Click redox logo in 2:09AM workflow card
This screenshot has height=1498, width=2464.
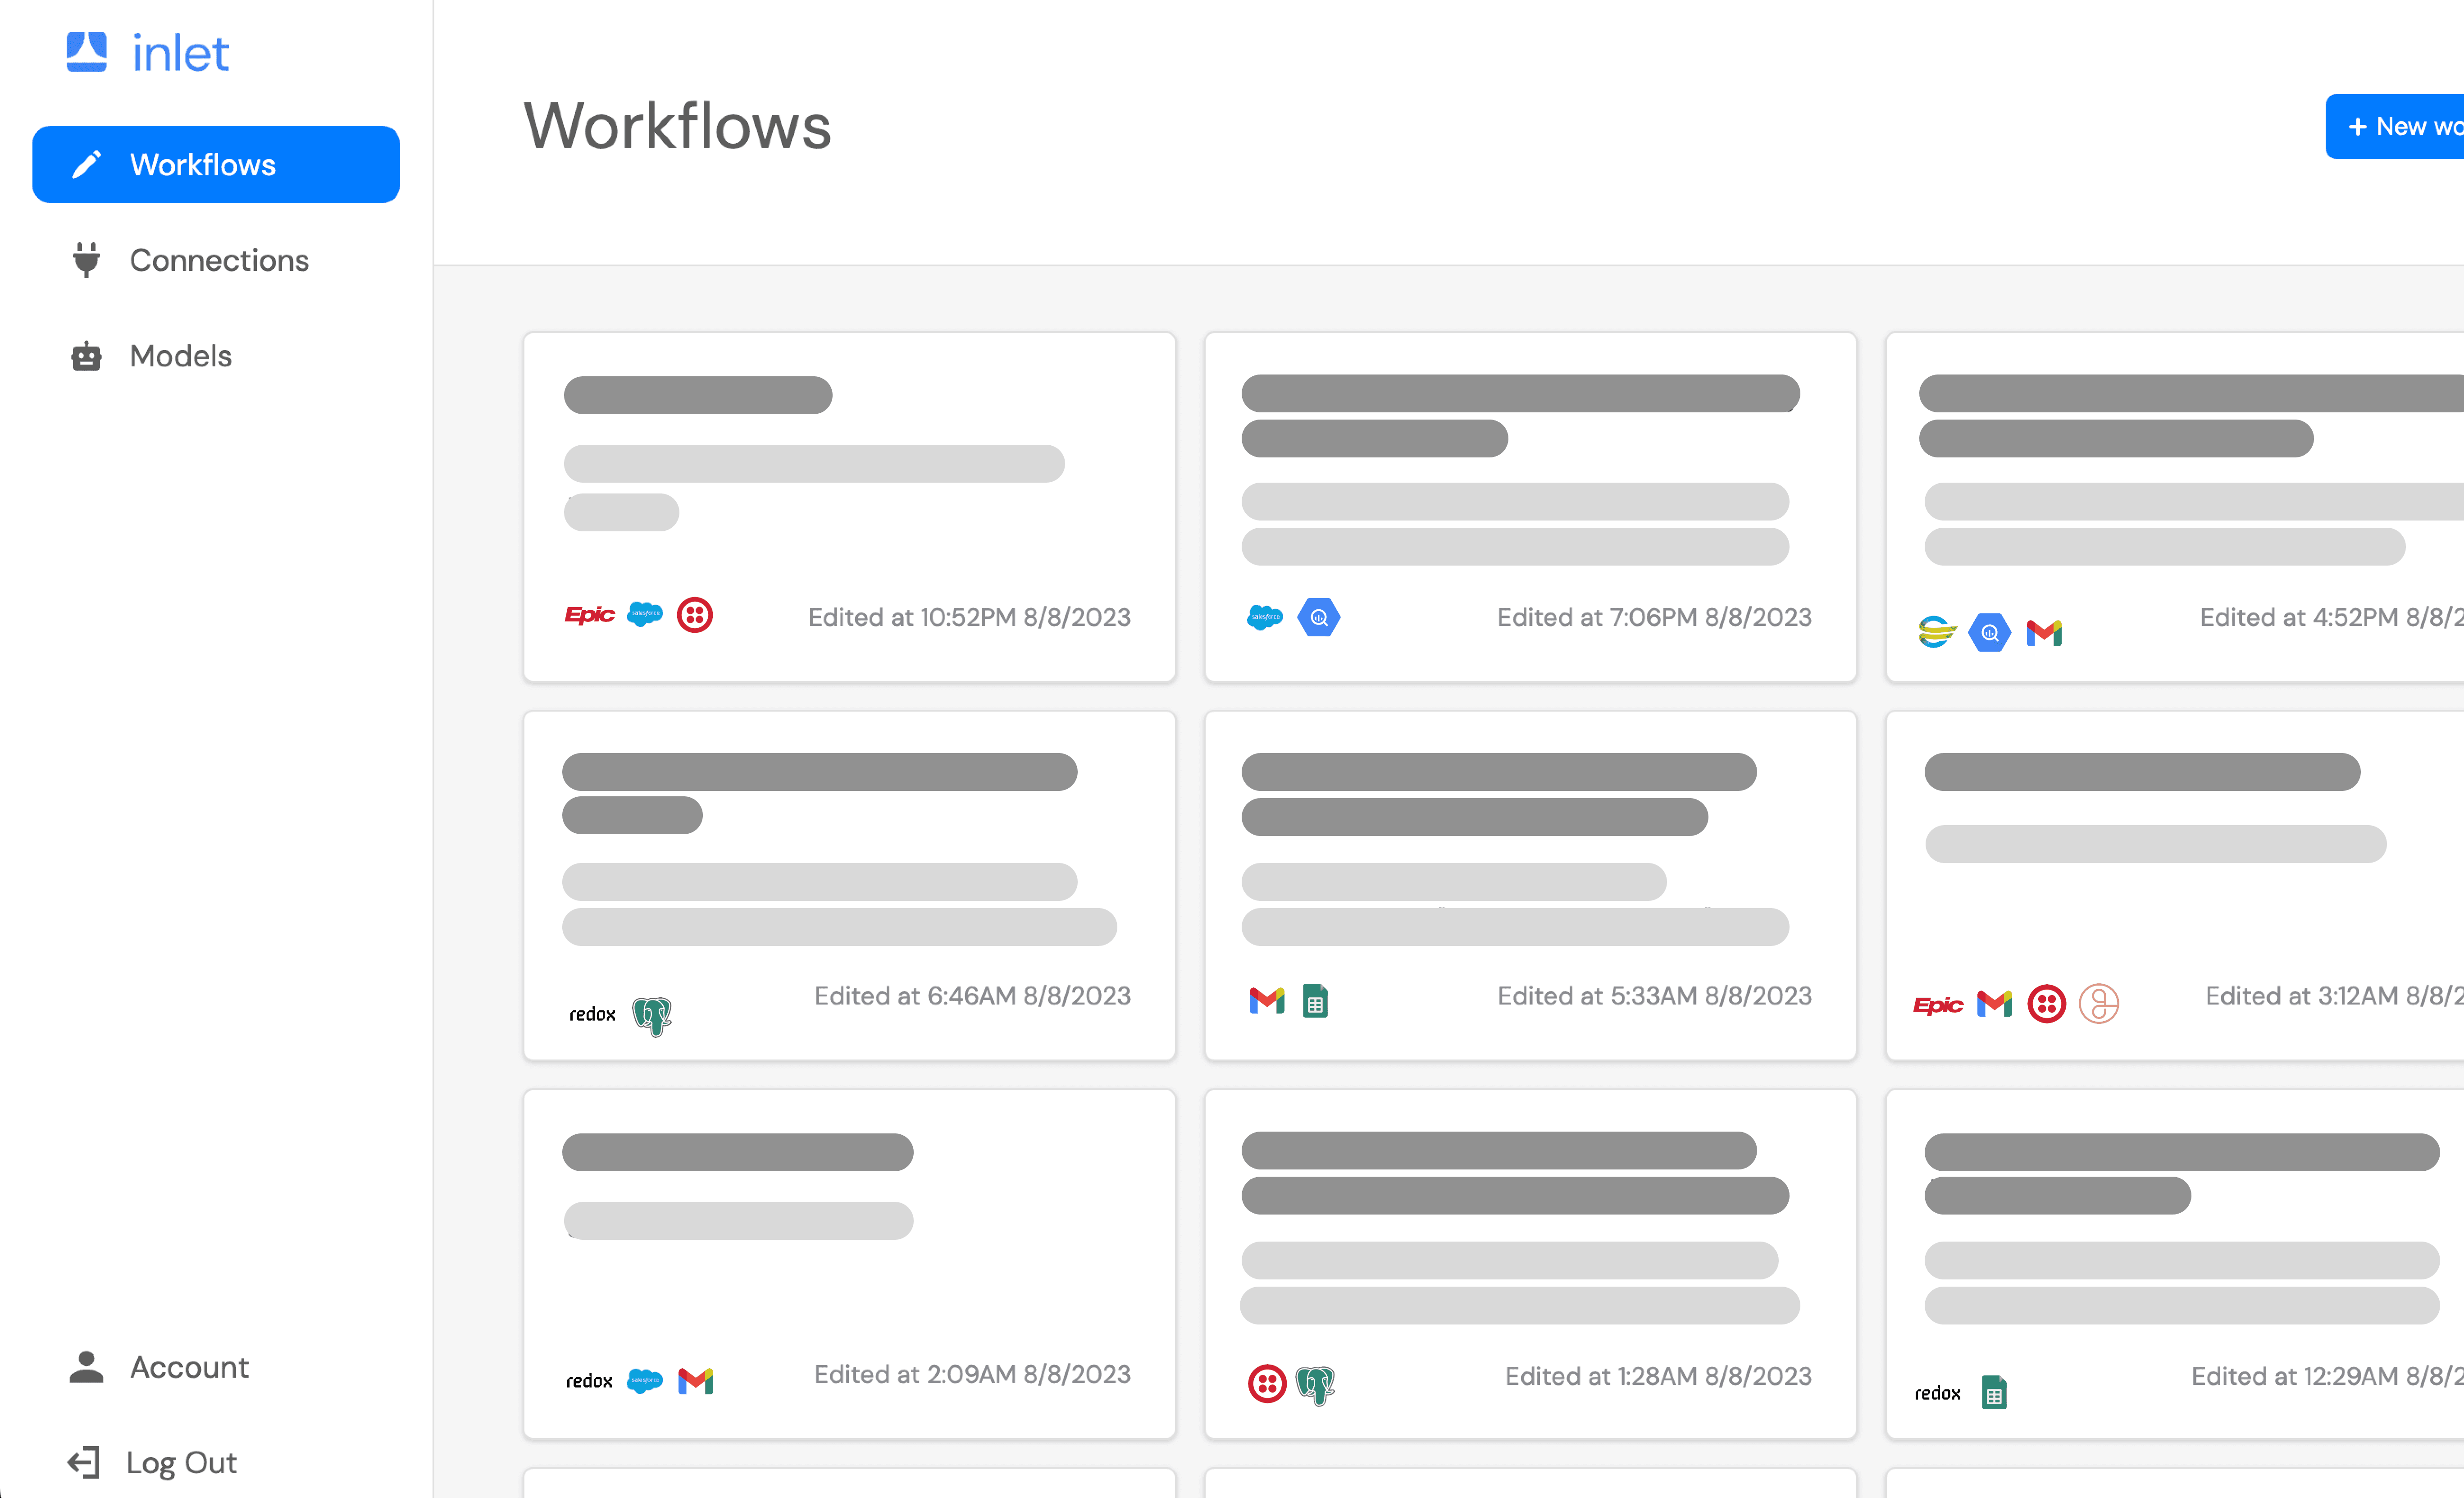click(x=589, y=1381)
